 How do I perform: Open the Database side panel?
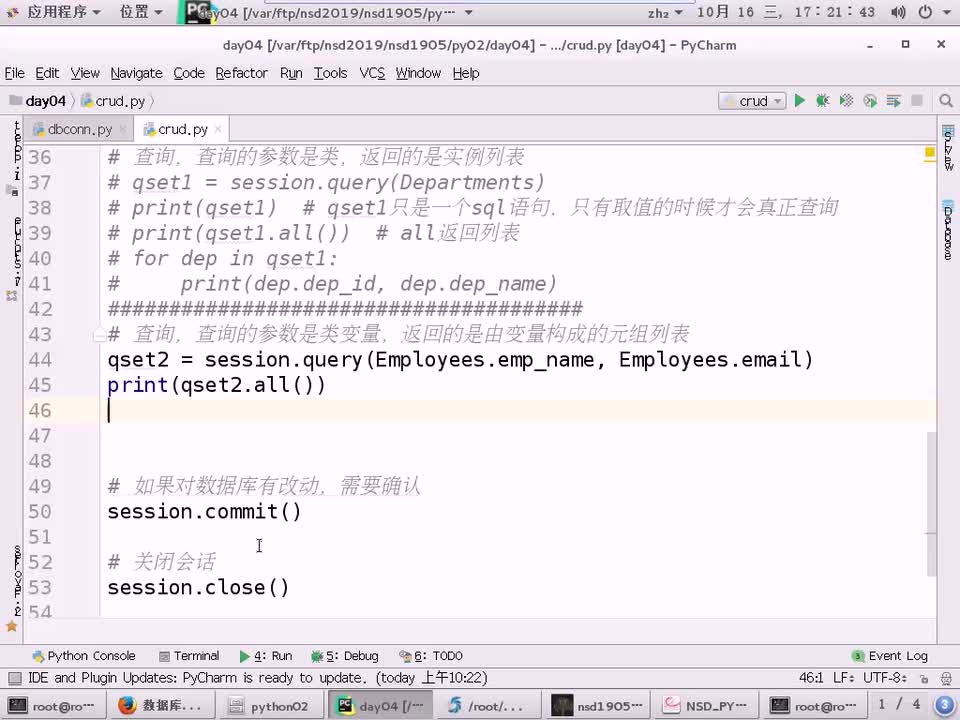(x=948, y=230)
